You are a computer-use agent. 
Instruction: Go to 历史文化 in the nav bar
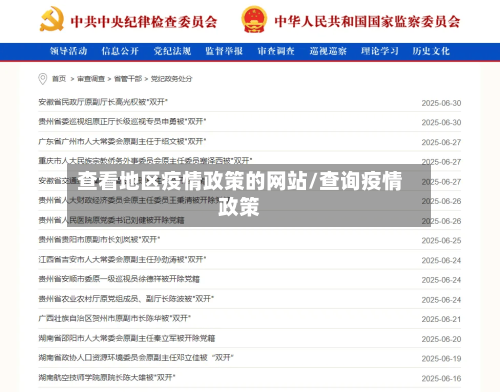click(x=431, y=51)
